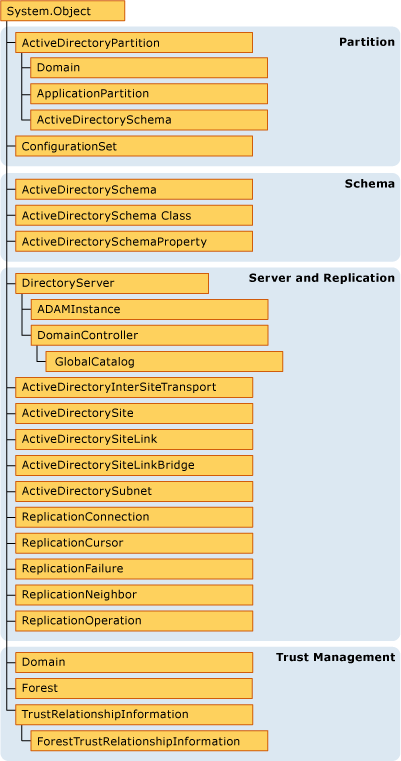Click Domain under ActiveDirectoryPartition
401x761 pixels.
[x=149, y=67]
